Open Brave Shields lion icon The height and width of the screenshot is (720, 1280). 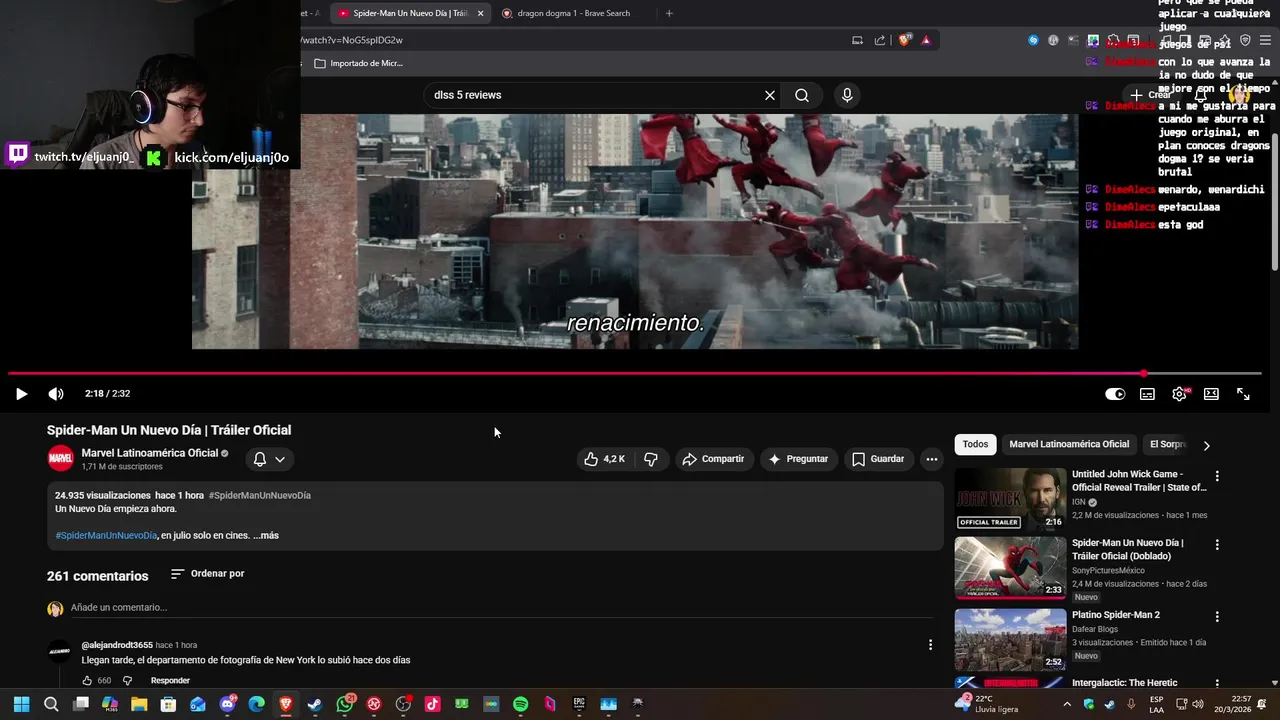tap(905, 40)
